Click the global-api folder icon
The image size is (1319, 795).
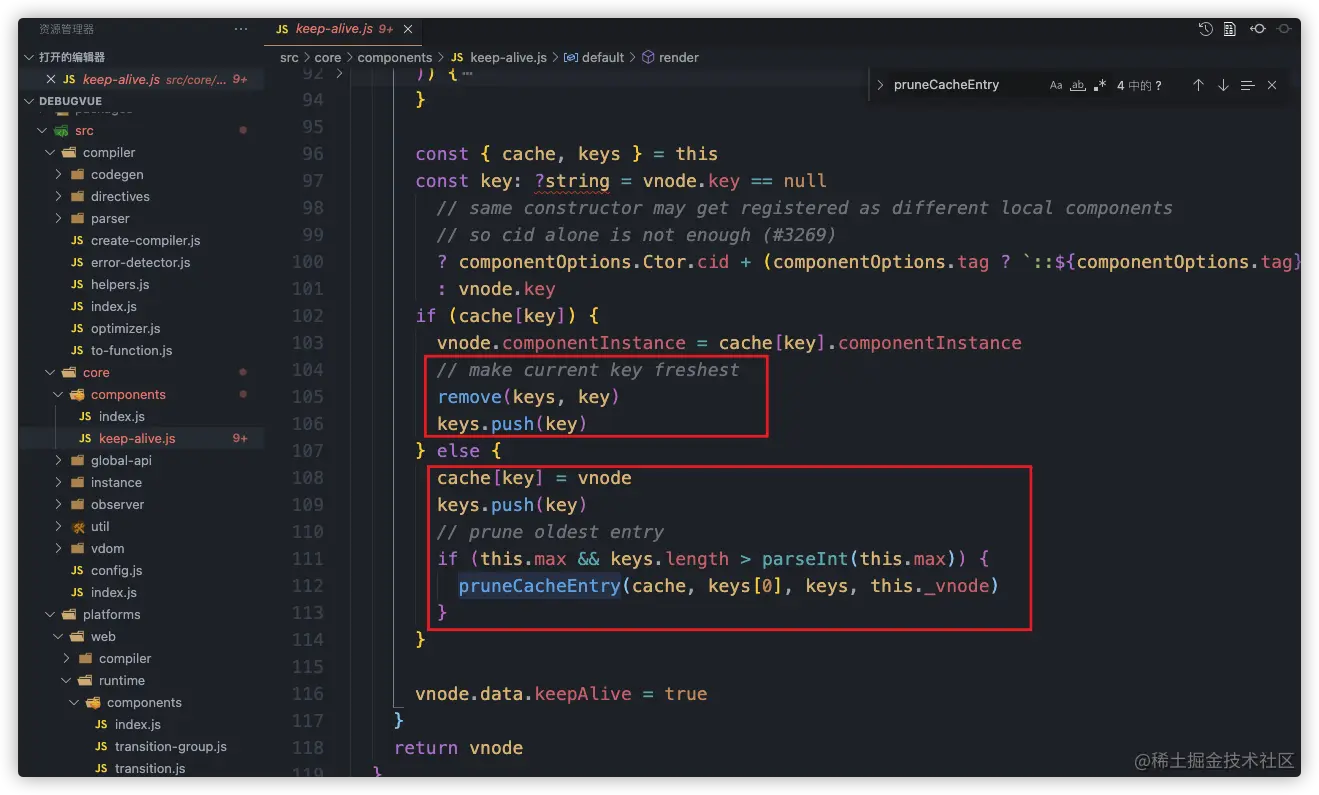pyautogui.click(x=77, y=461)
